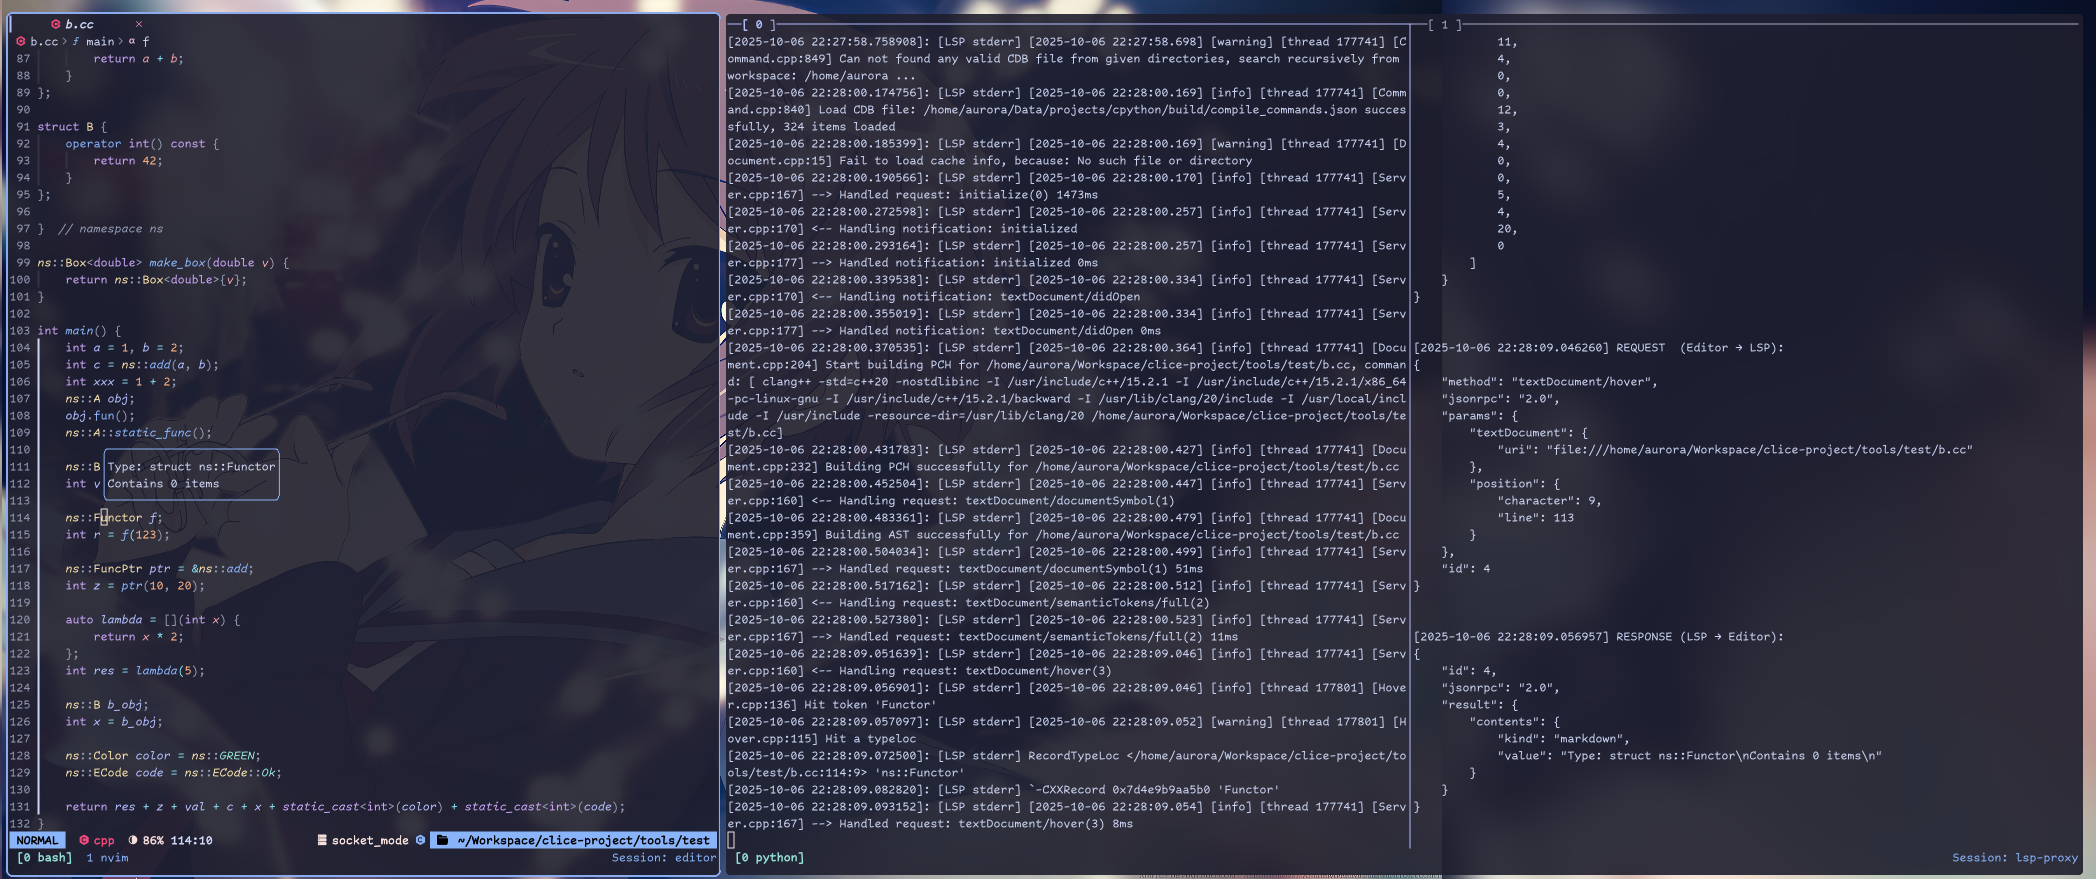The image size is (2096, 879).
Task: Select the b.cc breadcrumb file segment
Action: [x=43, y=42]
